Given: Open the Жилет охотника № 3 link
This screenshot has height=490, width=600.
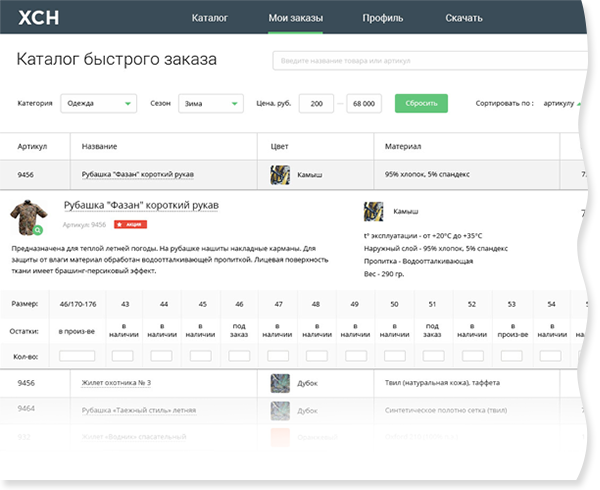Looking at the screenshot, I should [116, 383].
